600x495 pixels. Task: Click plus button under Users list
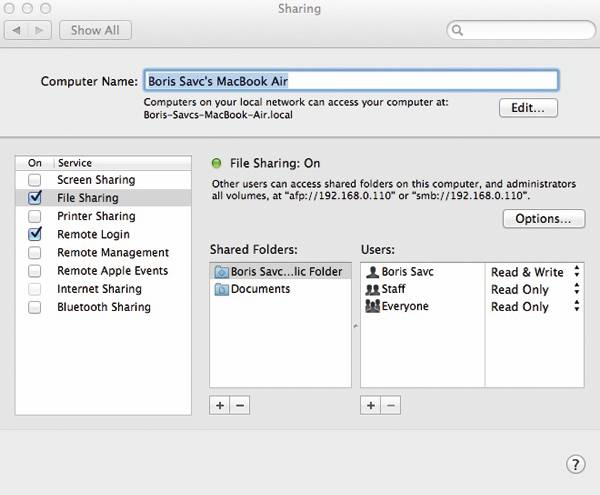pos(370,405)
